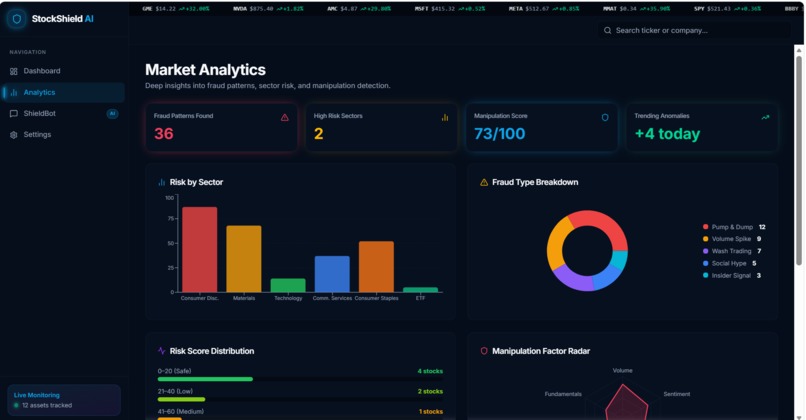
Task: Click the Materials bar in chart
Action: click(244, 259)
